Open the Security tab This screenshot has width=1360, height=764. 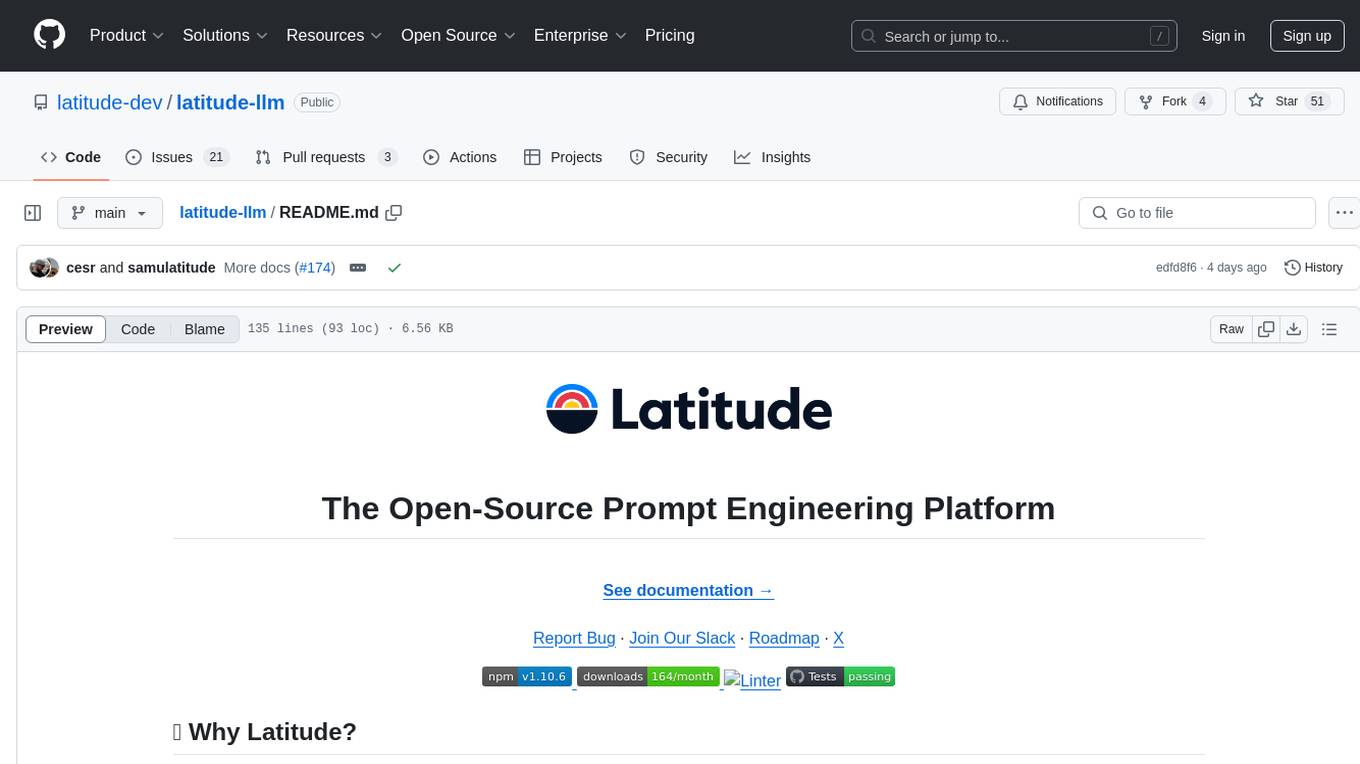668,157
